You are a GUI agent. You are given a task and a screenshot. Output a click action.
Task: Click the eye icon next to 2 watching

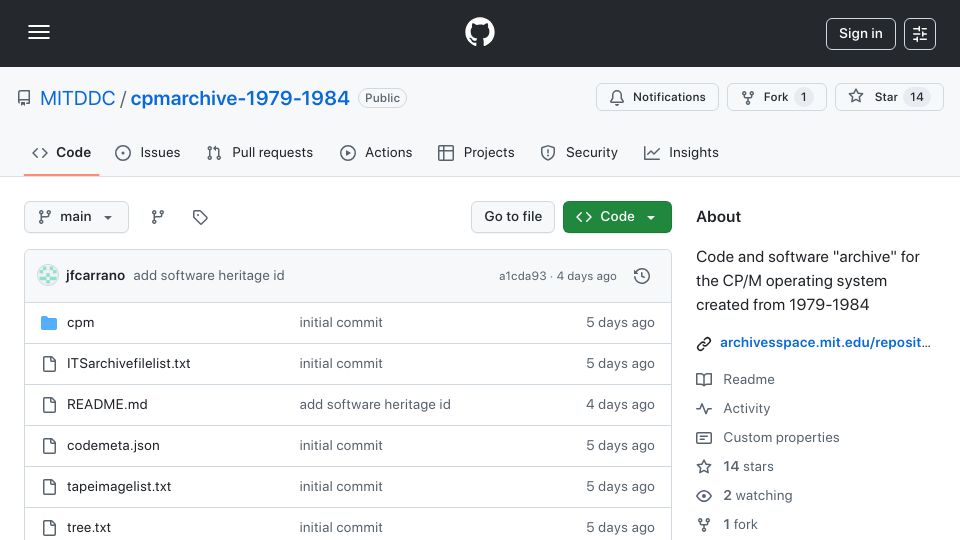coord(704,496)
